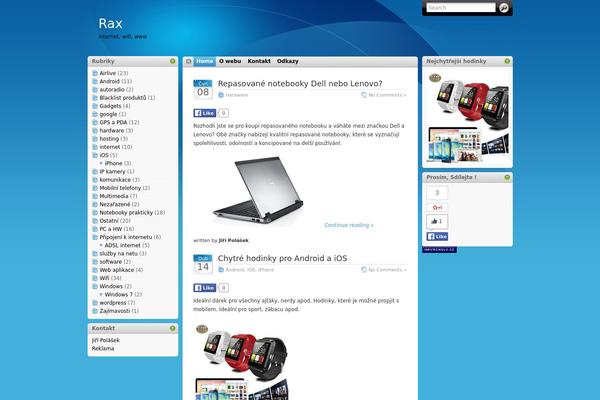Image resolution: width=600 pixels, height=400 pixels.
Task: Open the Multimedia category
Action: (x=114, y=196)
